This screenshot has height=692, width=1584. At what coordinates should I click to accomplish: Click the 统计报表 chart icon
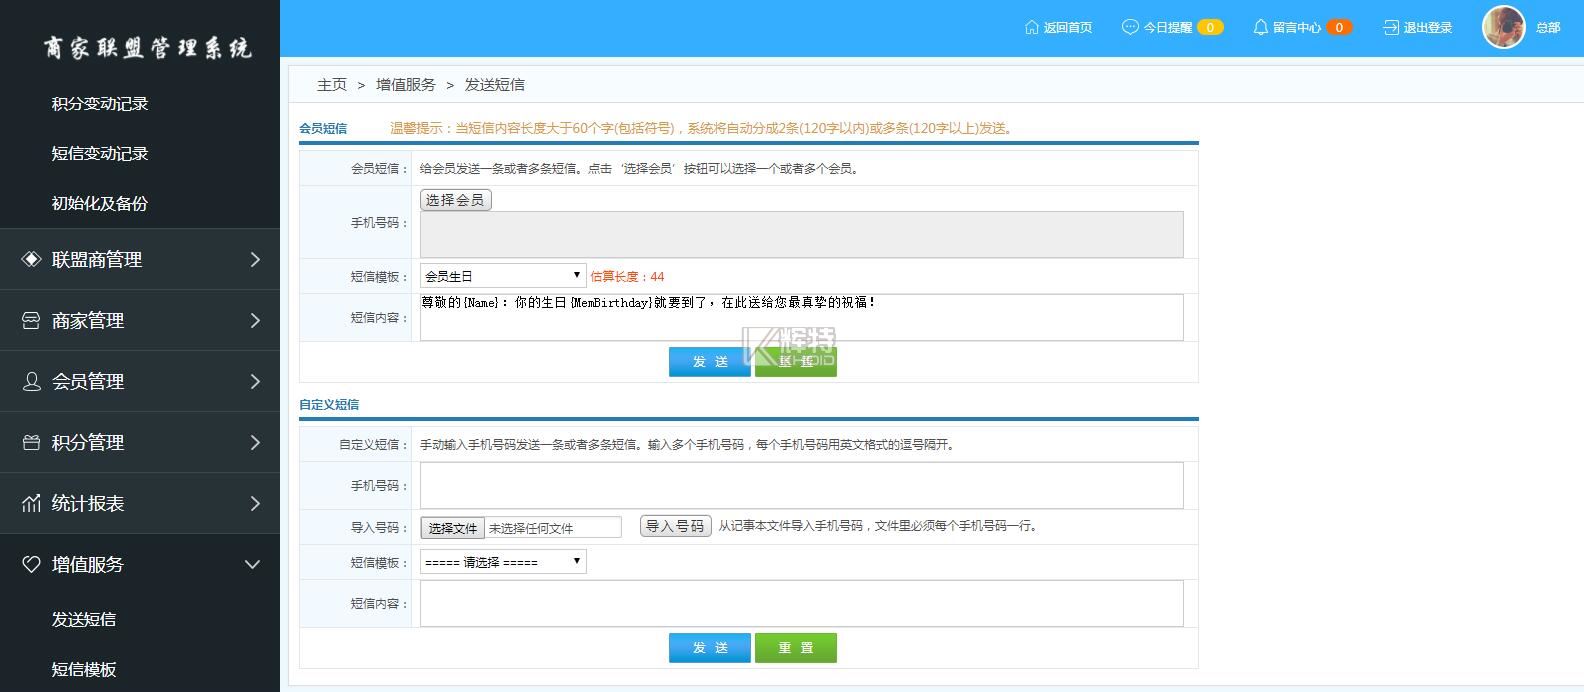(31, 503)
